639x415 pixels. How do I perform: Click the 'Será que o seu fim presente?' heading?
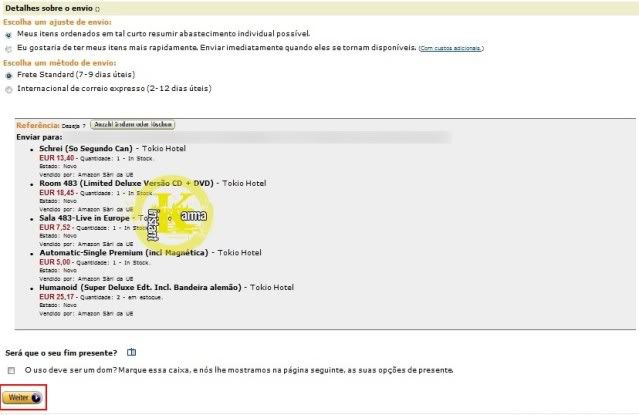(x=61, y=353)
